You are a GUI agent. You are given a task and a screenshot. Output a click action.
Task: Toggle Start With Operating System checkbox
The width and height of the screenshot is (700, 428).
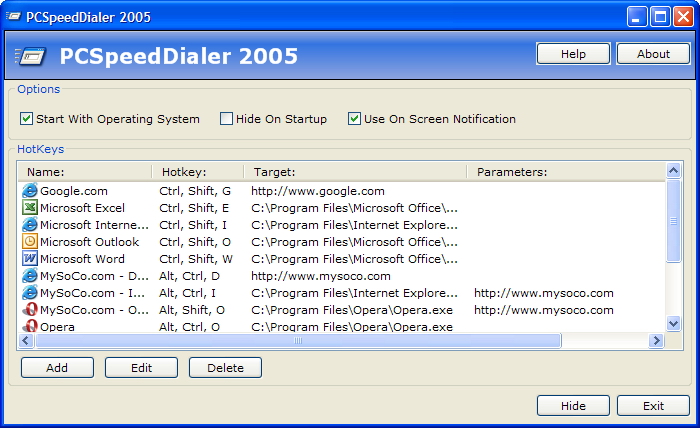tap(26, 119)
